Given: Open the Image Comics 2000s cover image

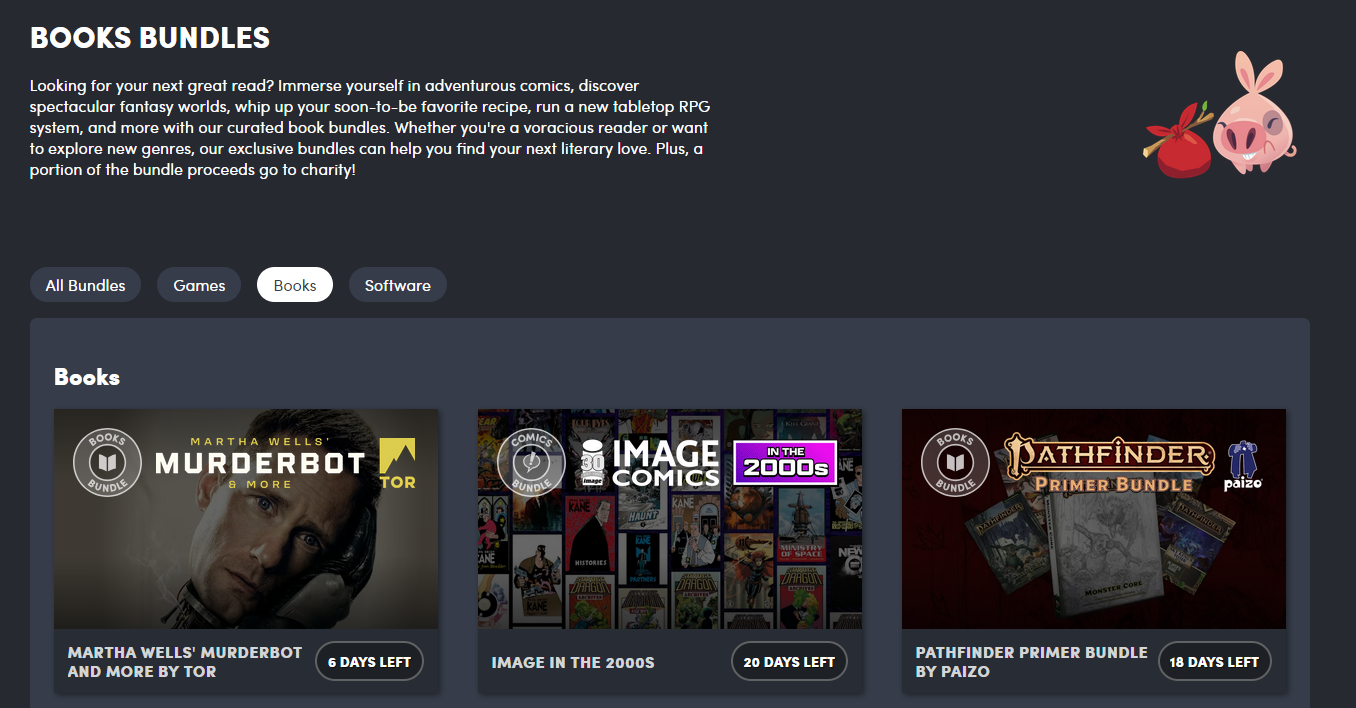Looking at the screenshot, I should click(x=670, y=519).
